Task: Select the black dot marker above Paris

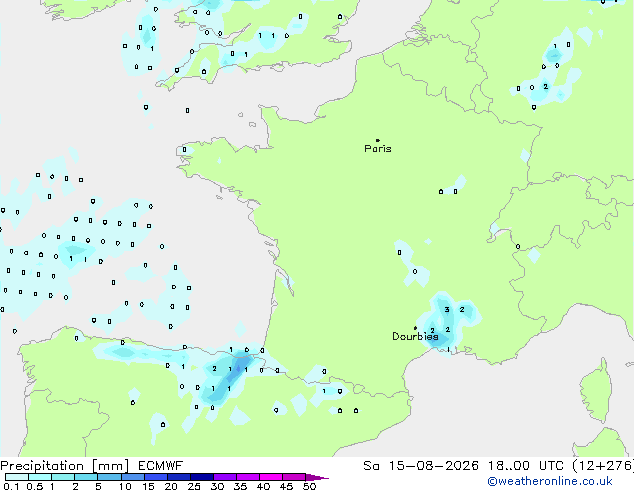Action: point(378,140)
